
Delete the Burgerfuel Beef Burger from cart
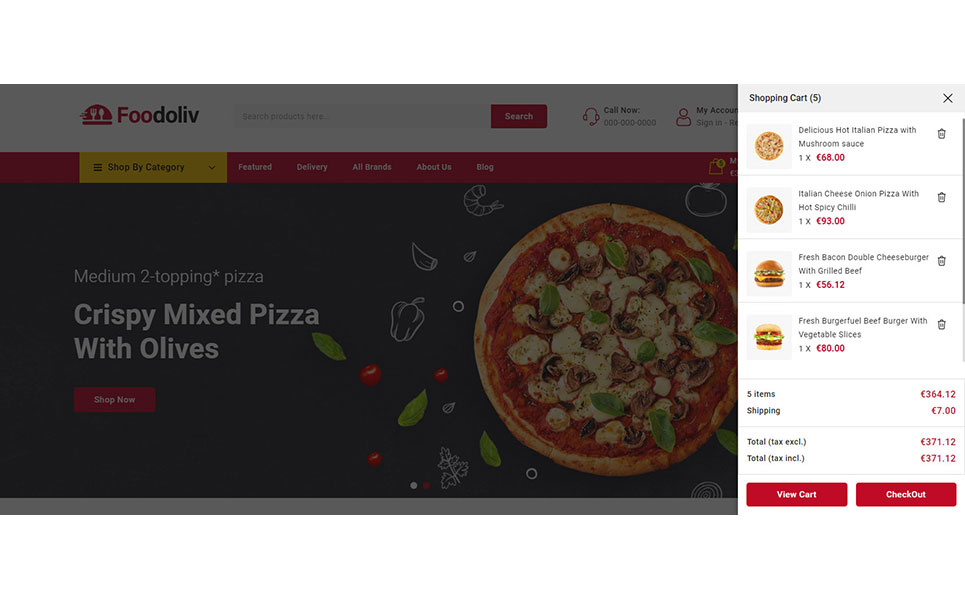[941, 324]
